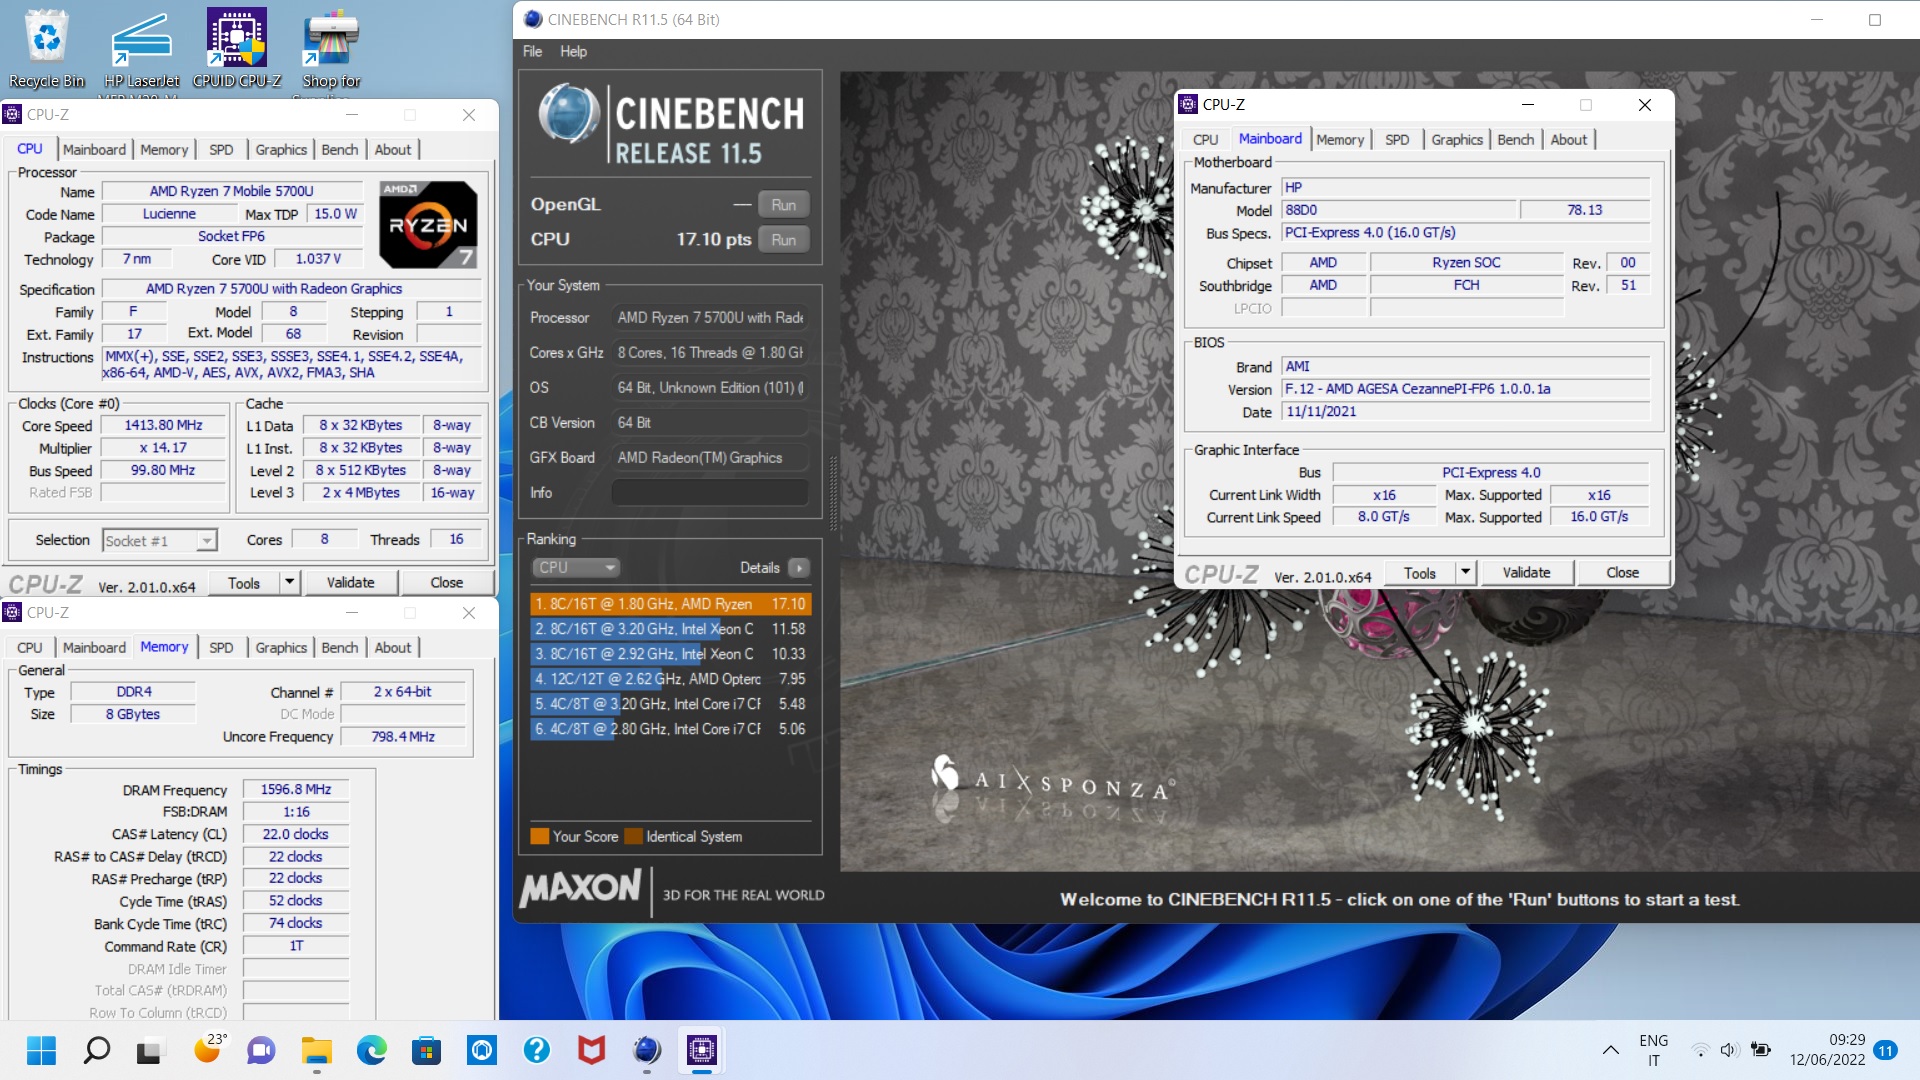This screenshot has width=1920, height=1080.
Task: Click the MAXON logo in Cinebench
Action: point(580,887)
